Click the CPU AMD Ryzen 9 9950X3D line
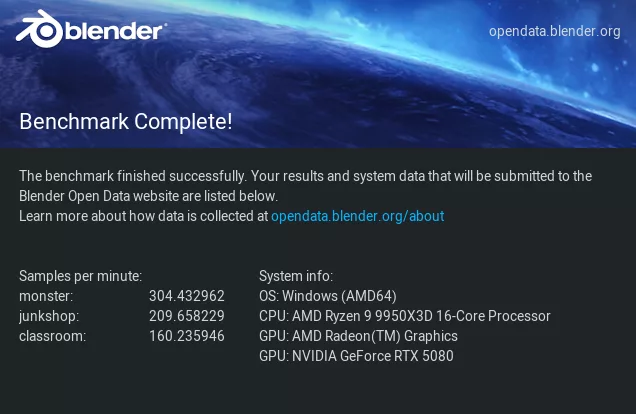 click(404, 316)
